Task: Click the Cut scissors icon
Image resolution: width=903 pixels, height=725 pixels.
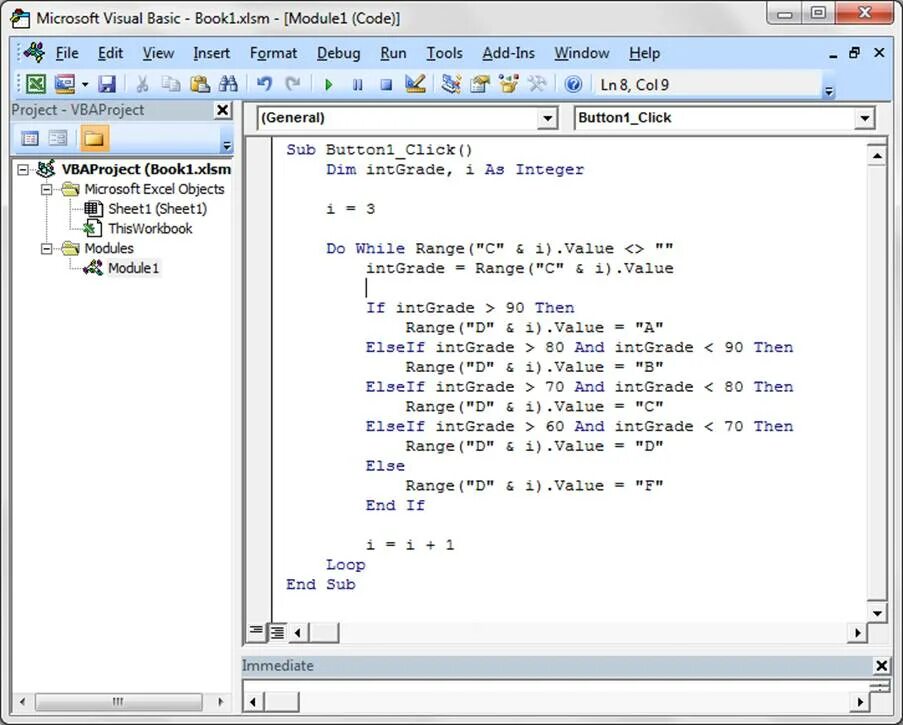Action: (x=142, y=84)
